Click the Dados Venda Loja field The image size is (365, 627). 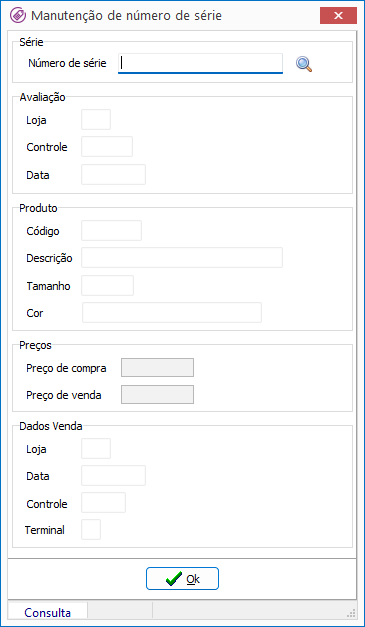96,449
